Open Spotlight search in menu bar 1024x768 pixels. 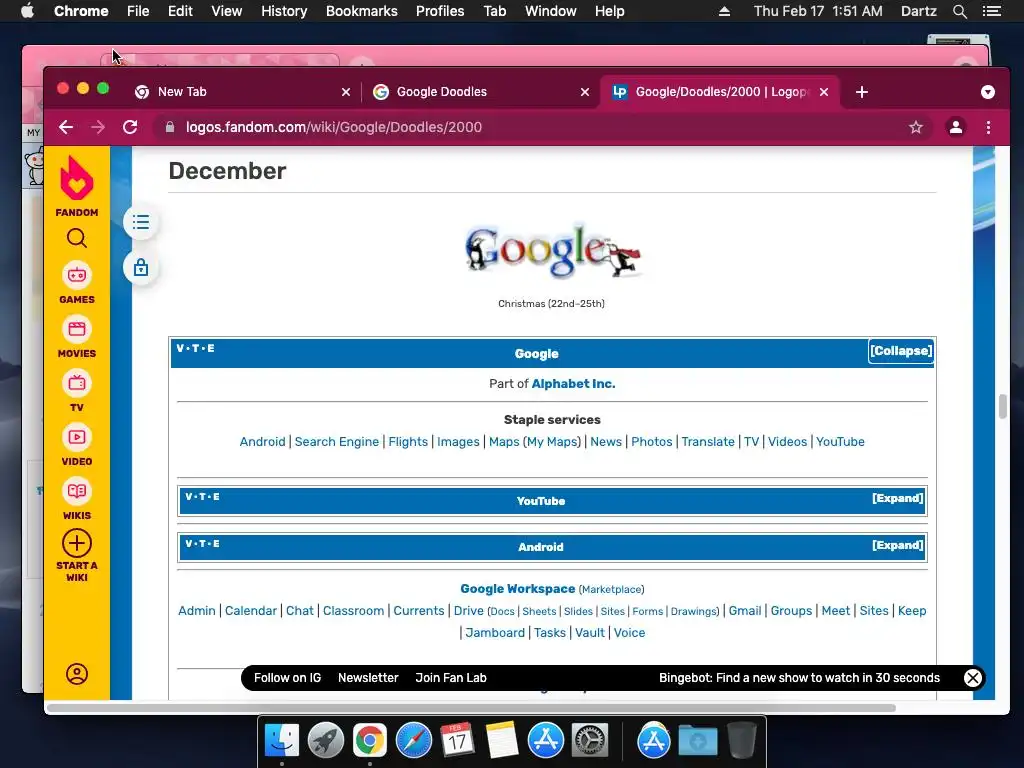959,11
